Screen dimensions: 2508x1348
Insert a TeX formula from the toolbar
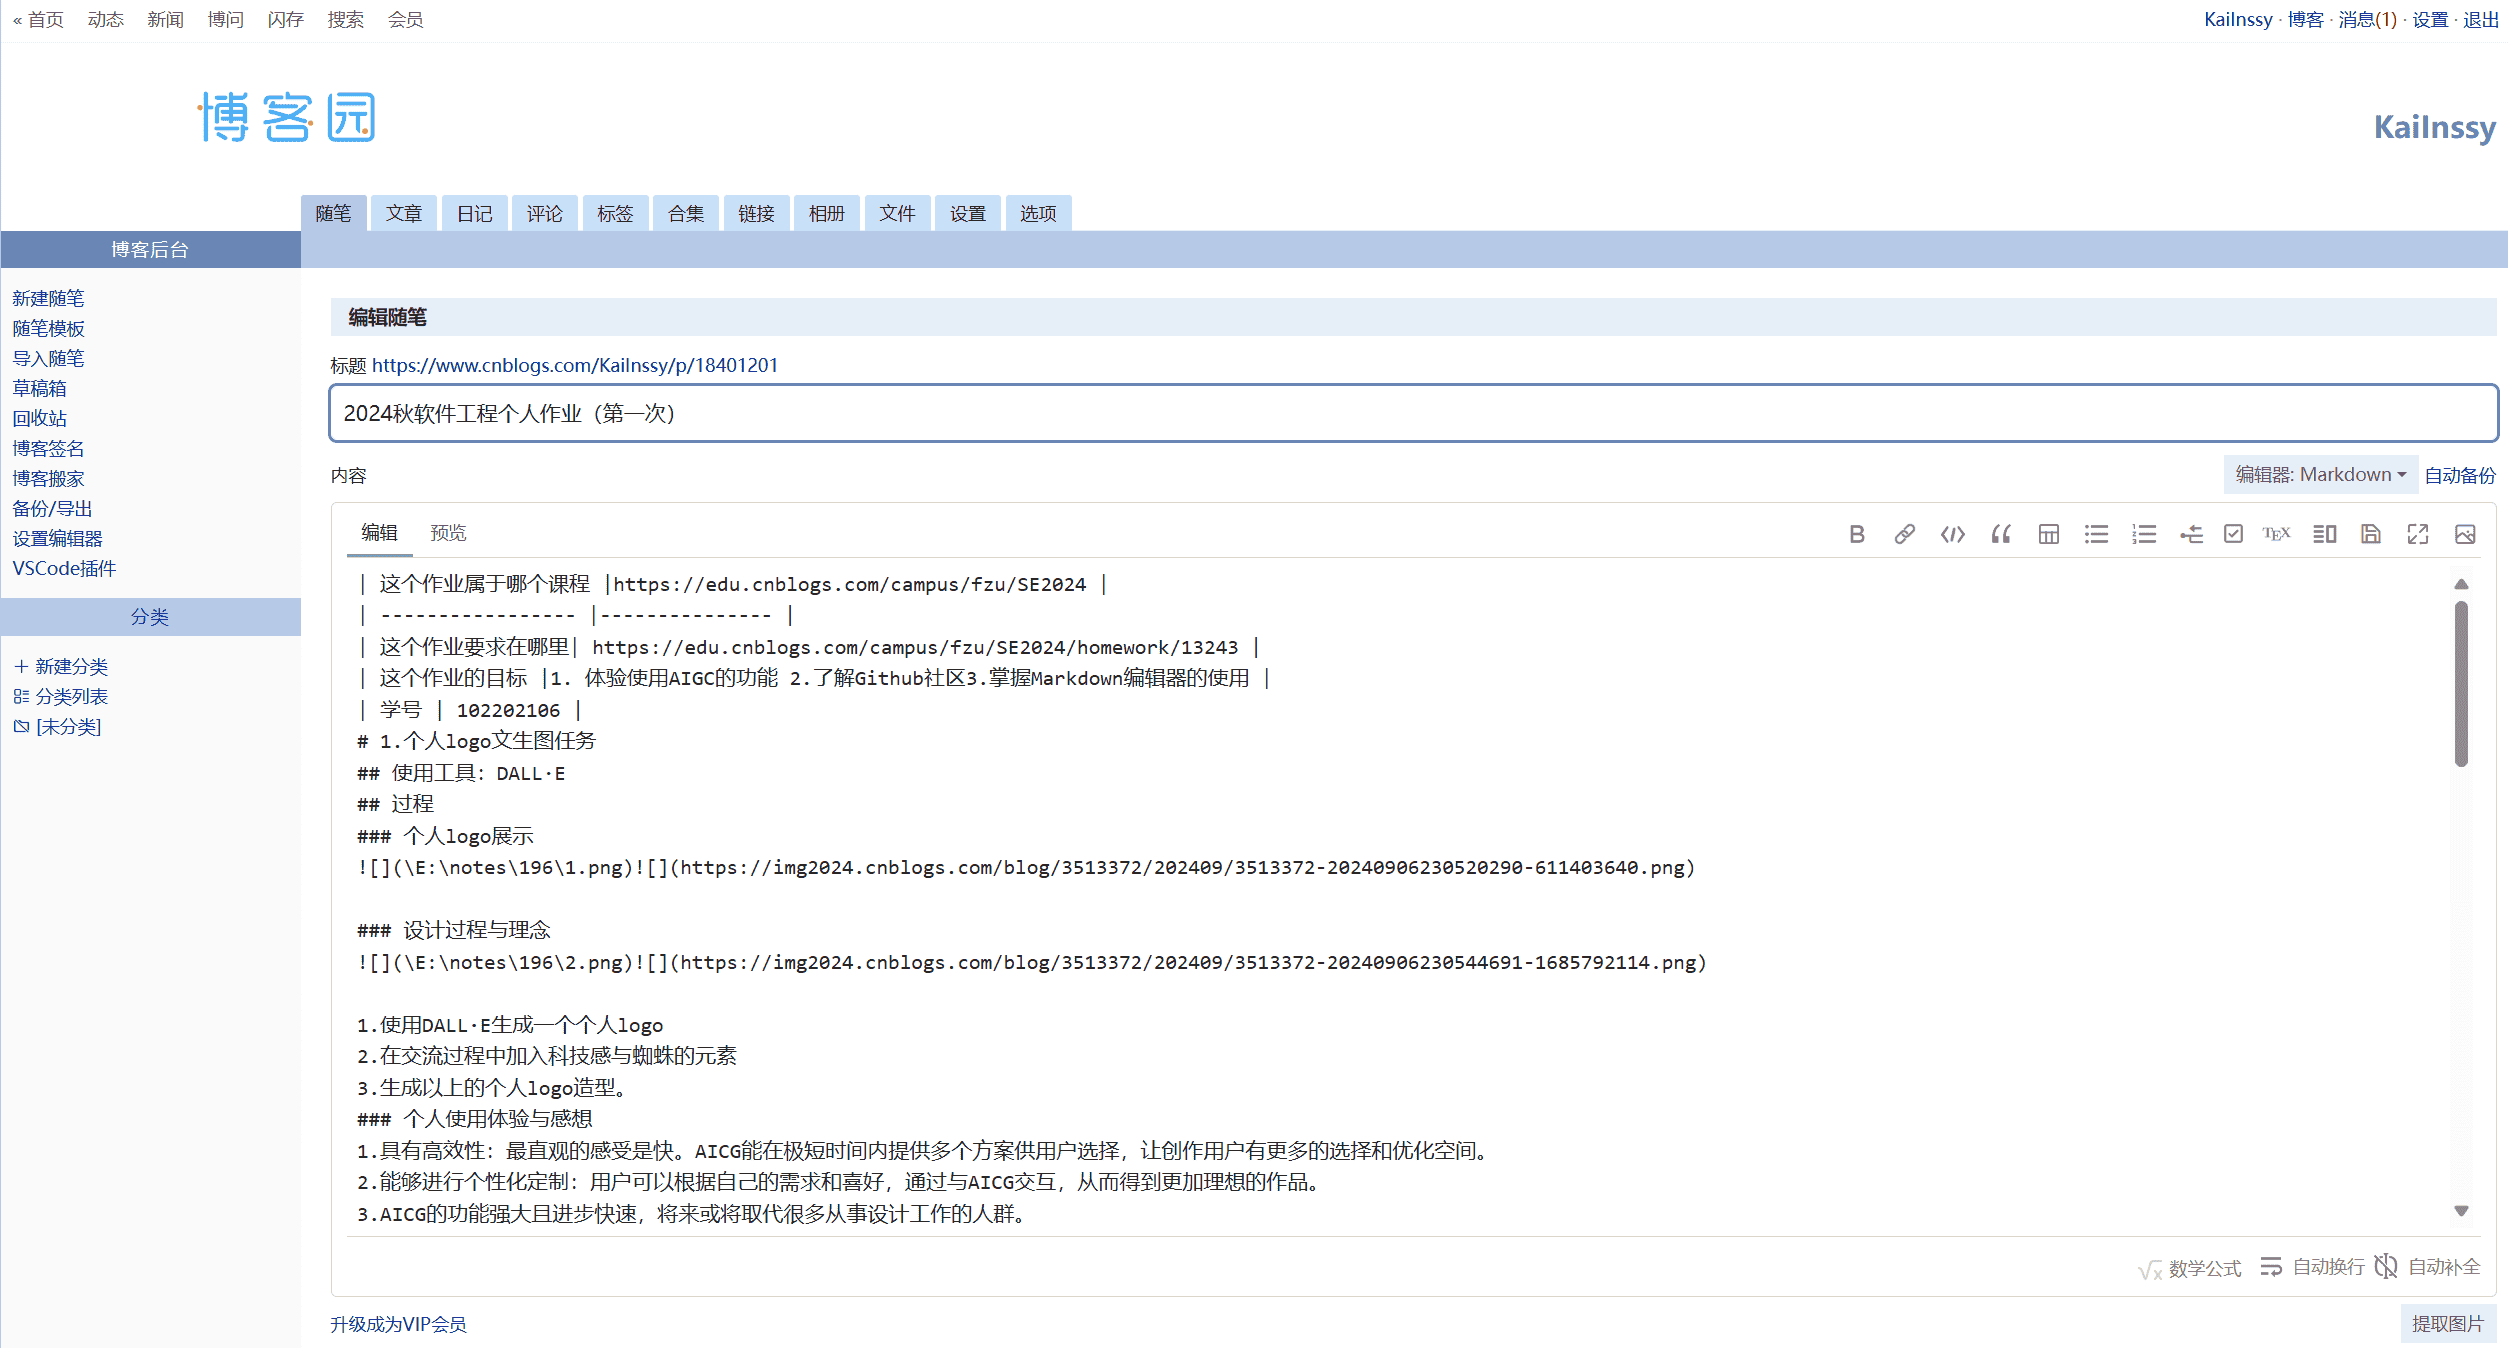[2276, 534]
